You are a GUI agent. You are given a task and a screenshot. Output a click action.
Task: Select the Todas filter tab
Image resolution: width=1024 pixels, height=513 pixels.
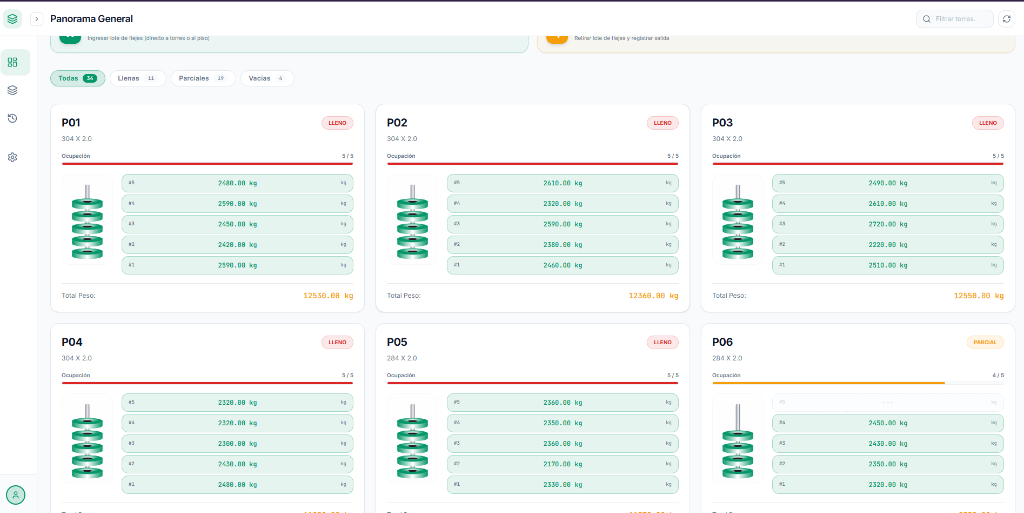[x=78, y=78]
